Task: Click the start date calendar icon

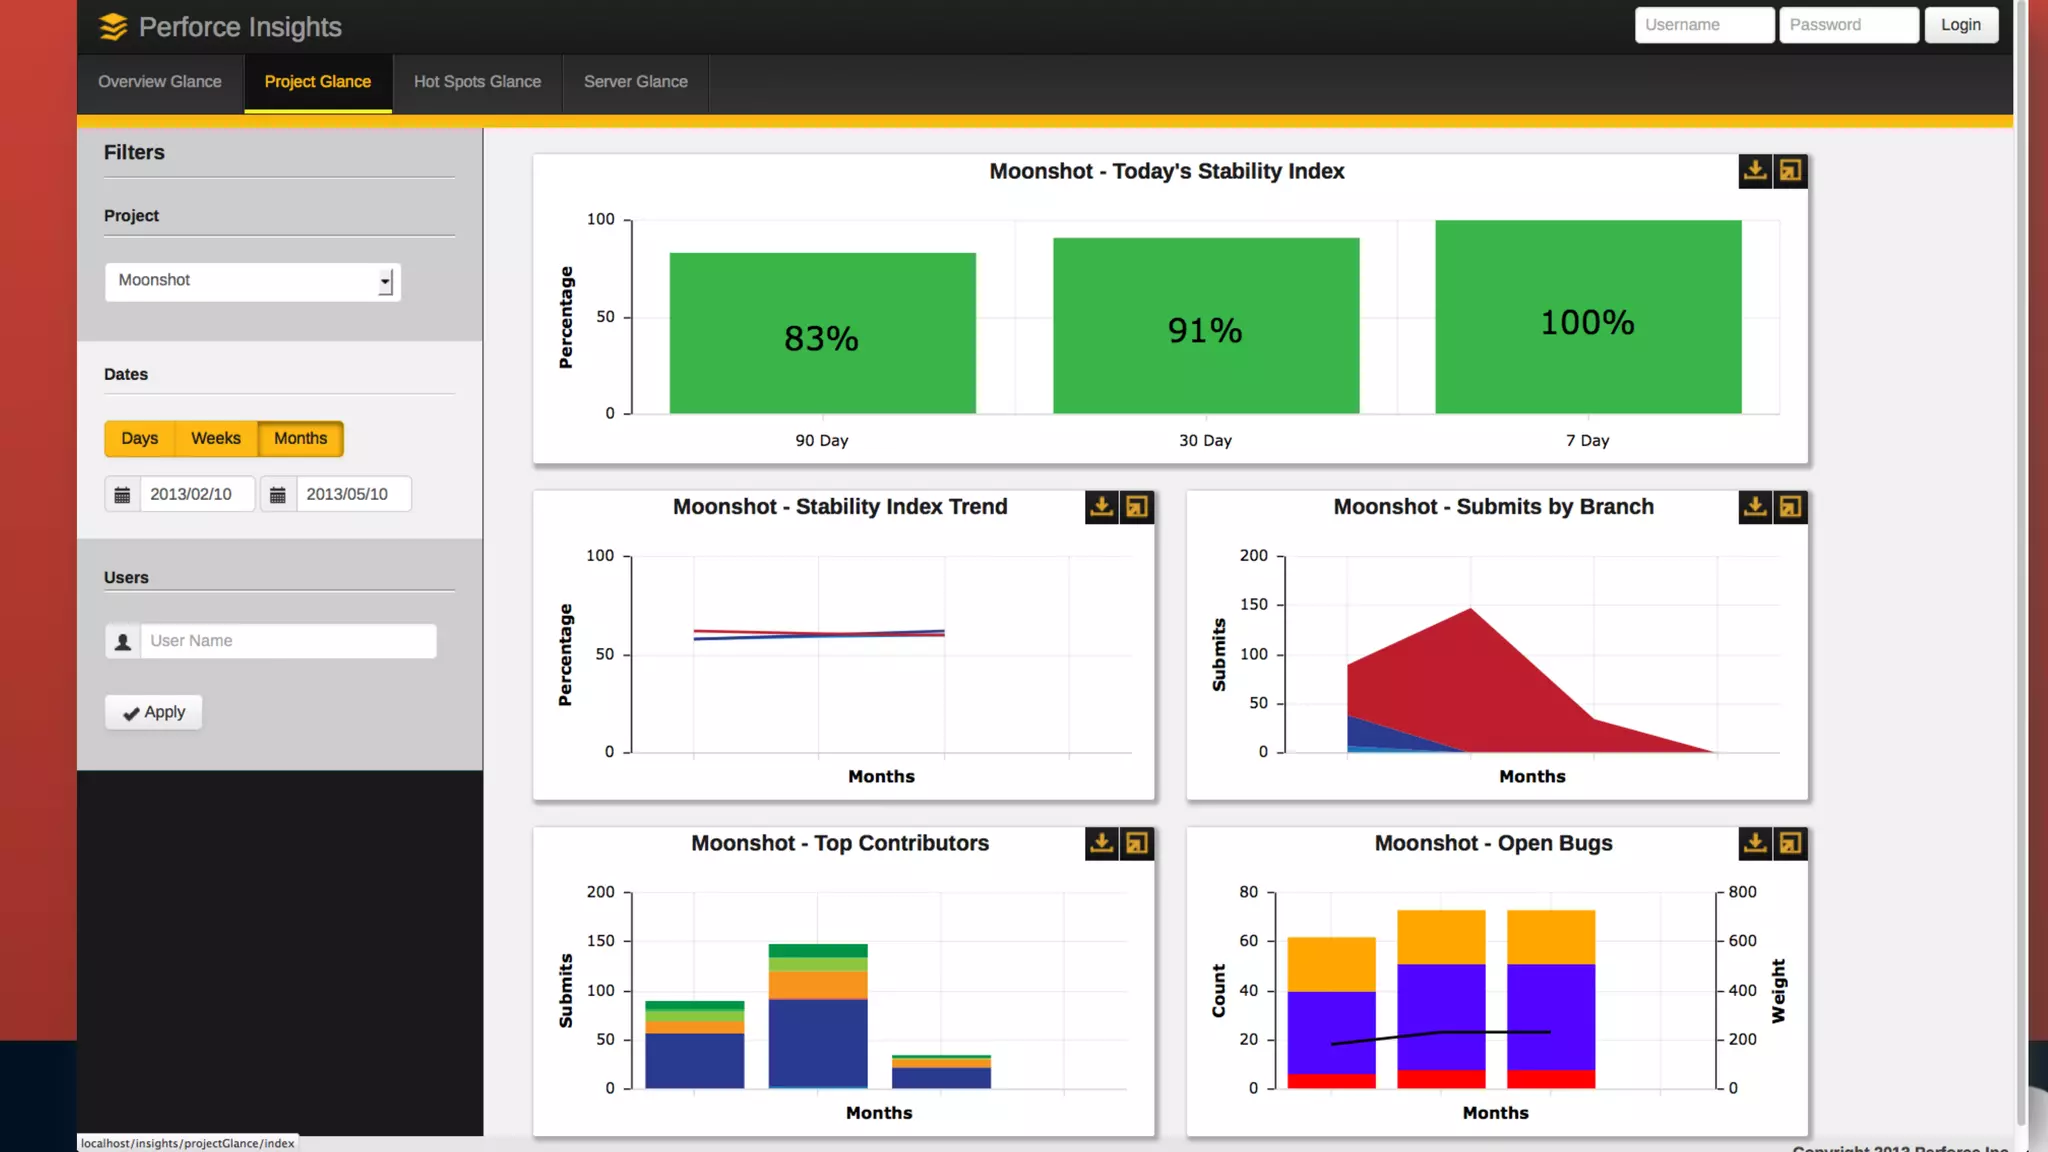Action: pos(122,495)
